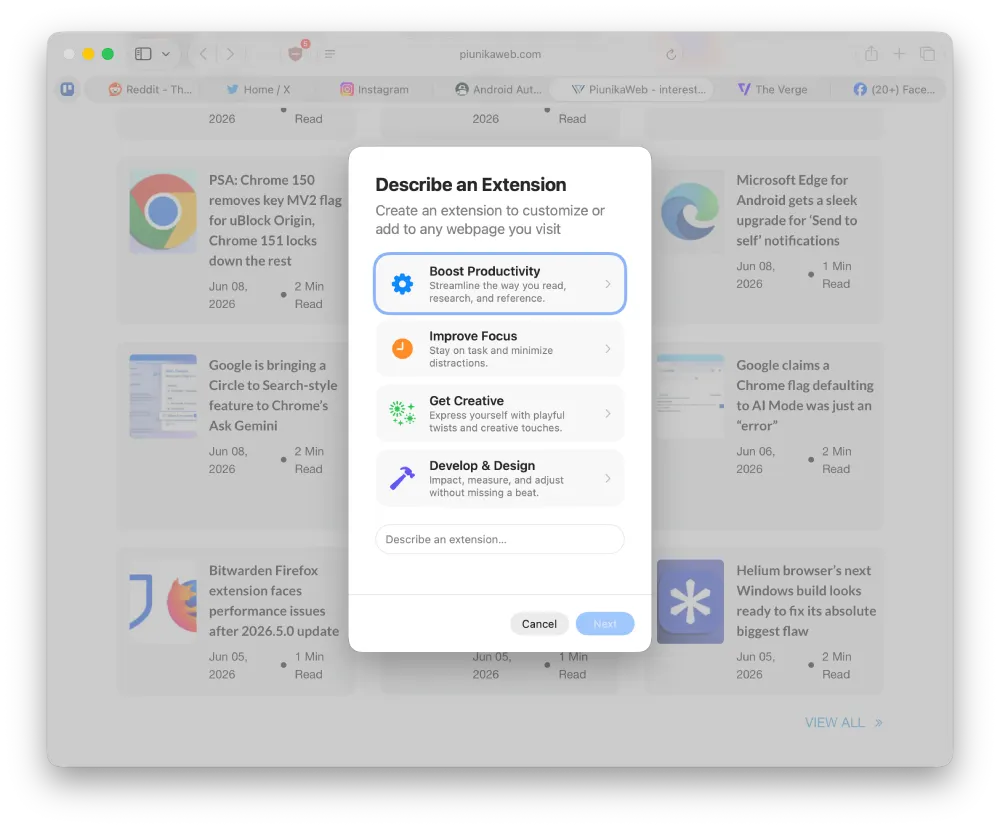Switch to the Facebook tab

tap(893, 89)
